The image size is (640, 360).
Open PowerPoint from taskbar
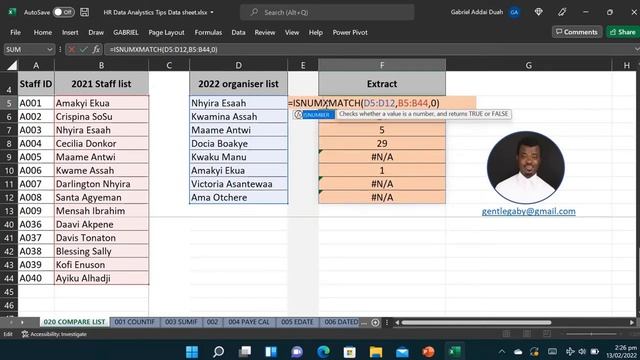[x=428, y=351]
